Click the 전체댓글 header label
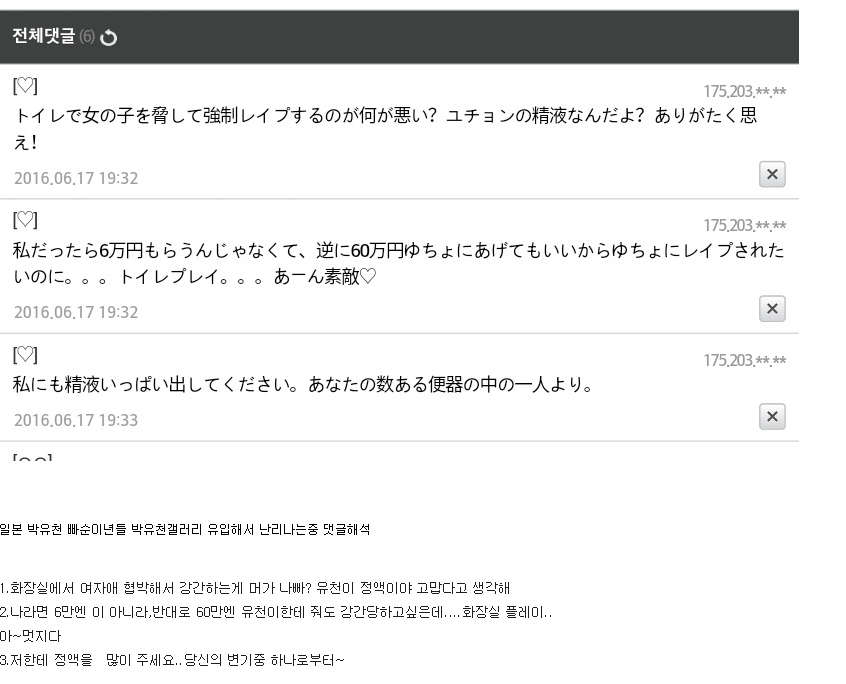Viewport: 846px width, 684px height. pos(44,36)
